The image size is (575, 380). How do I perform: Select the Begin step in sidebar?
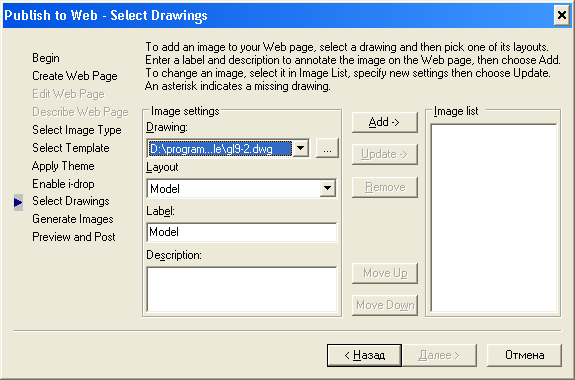point(46,58)
